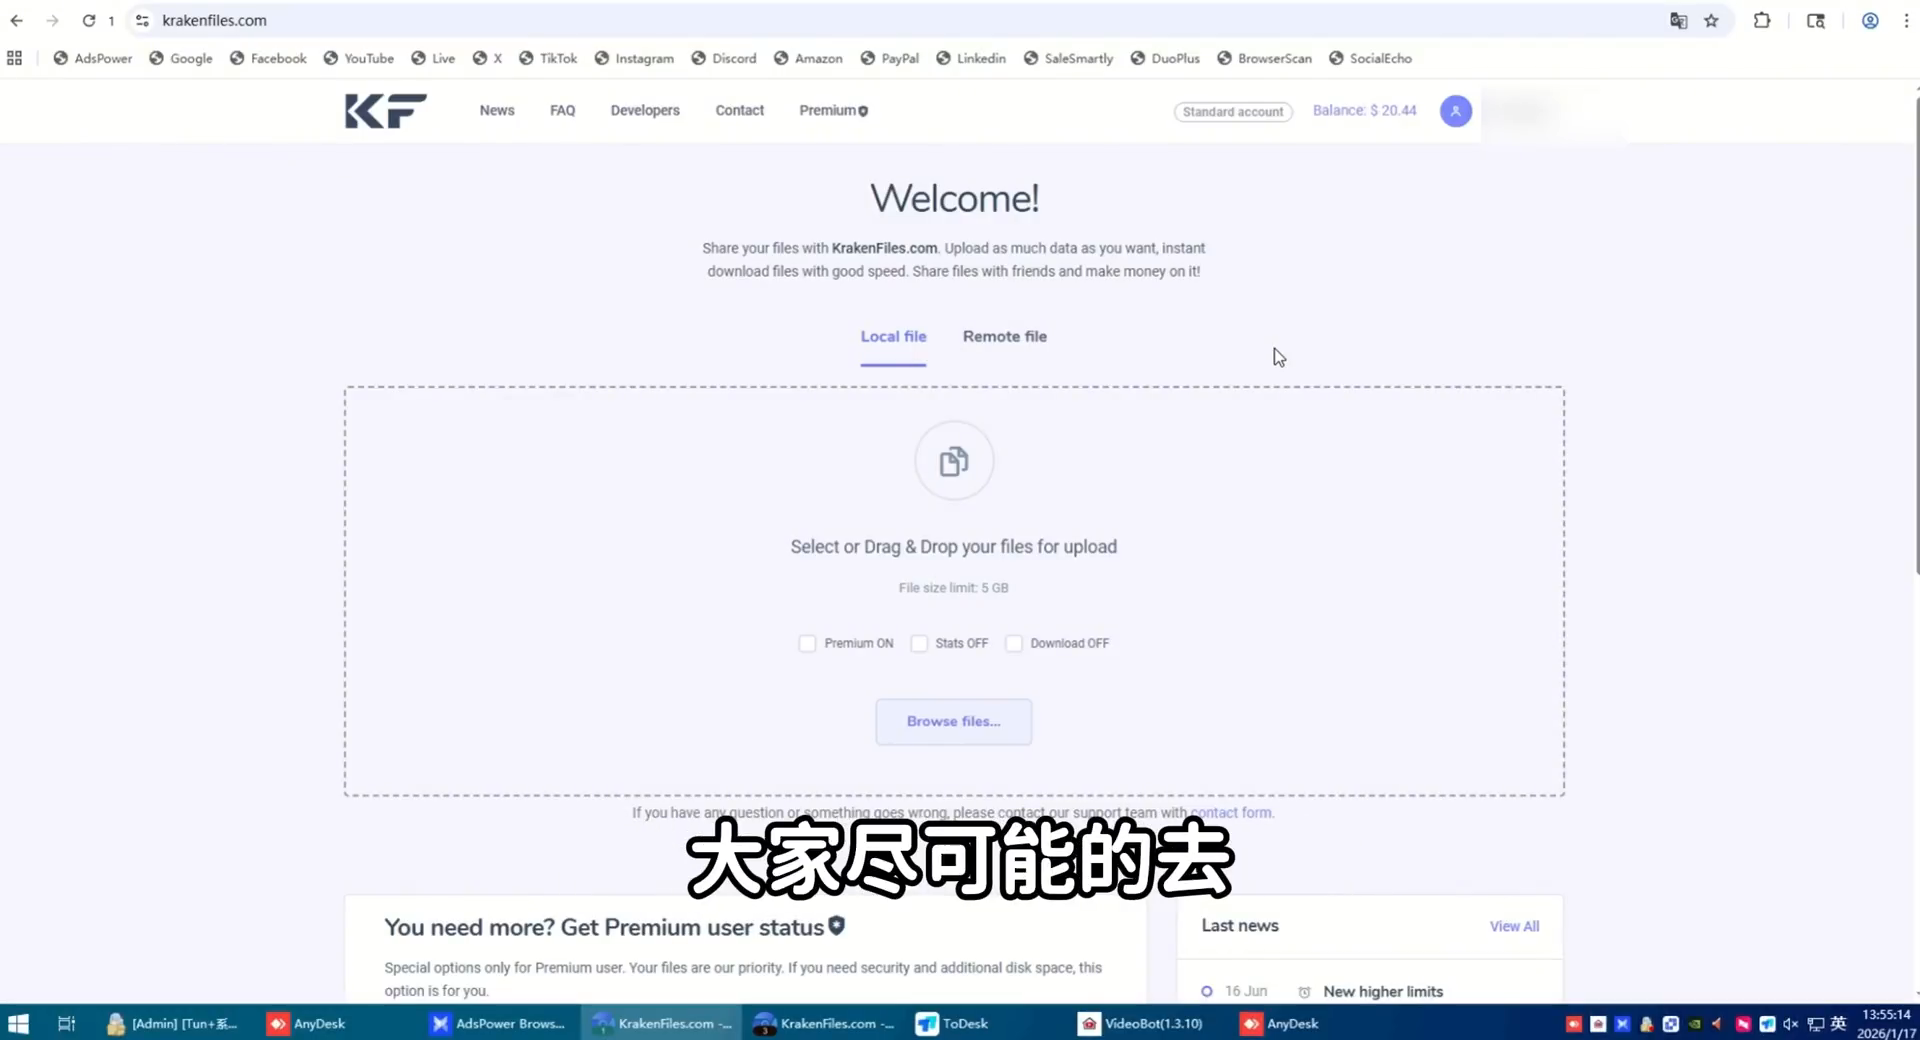
Task: Open the browser three-dot menu
Action: pyautogui.click(x=1906, y=20)
